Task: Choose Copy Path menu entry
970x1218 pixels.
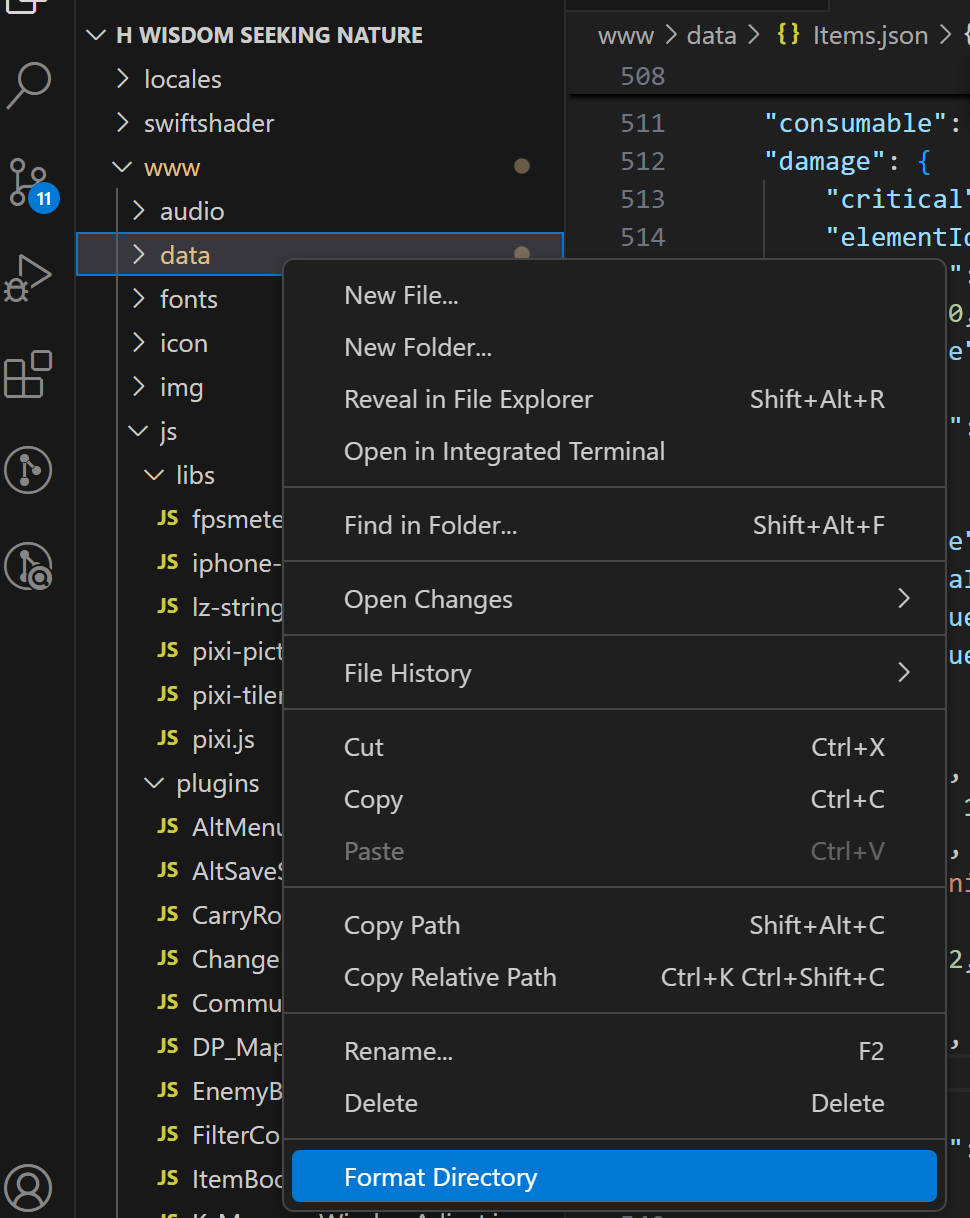Action: (614, 925)
